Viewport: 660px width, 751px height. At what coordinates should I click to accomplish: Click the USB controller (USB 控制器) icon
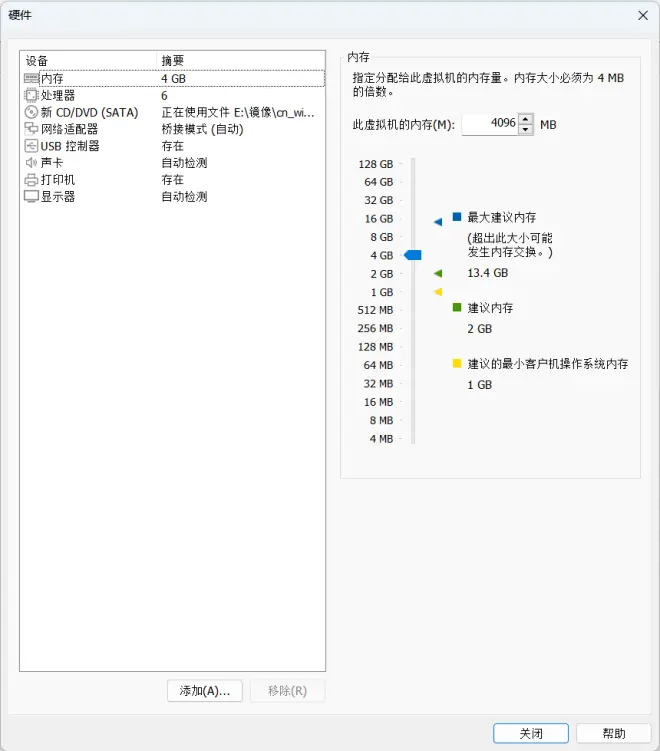[x=31, y=146]
